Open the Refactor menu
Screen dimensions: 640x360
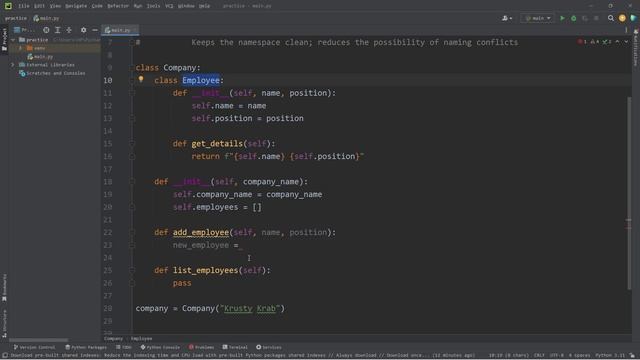pyautogui.click(x=118, y=6)
